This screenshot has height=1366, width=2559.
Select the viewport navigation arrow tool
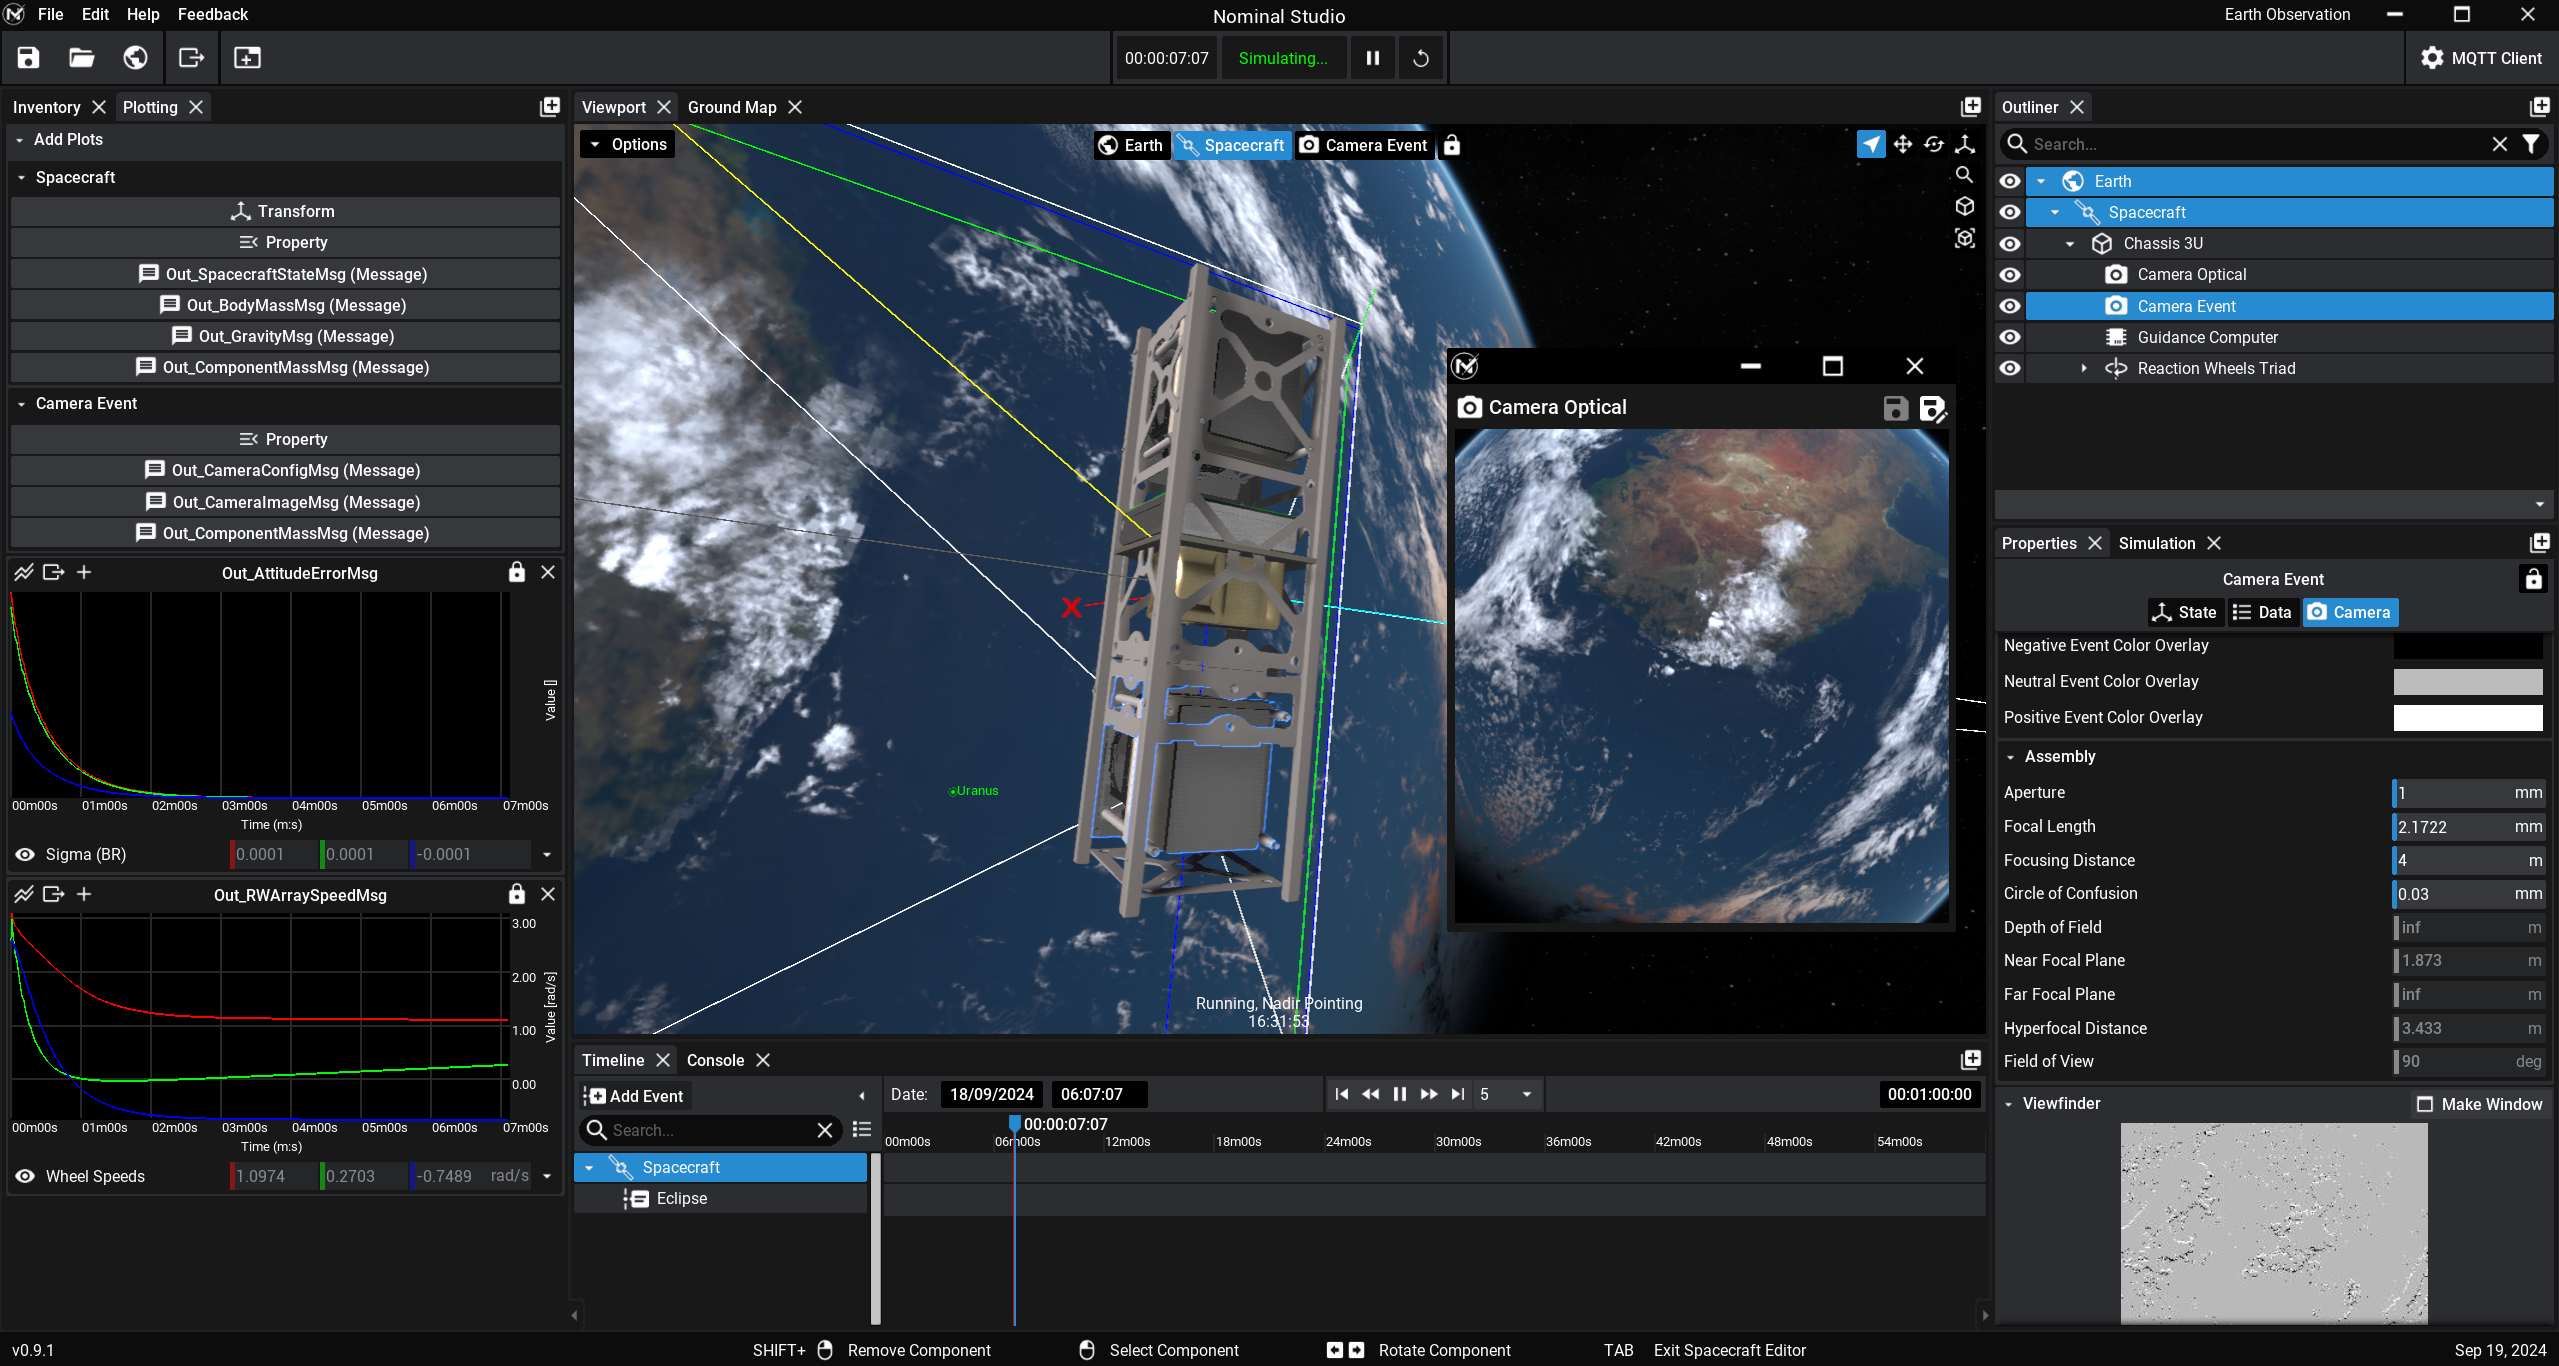coord(1870,144)
